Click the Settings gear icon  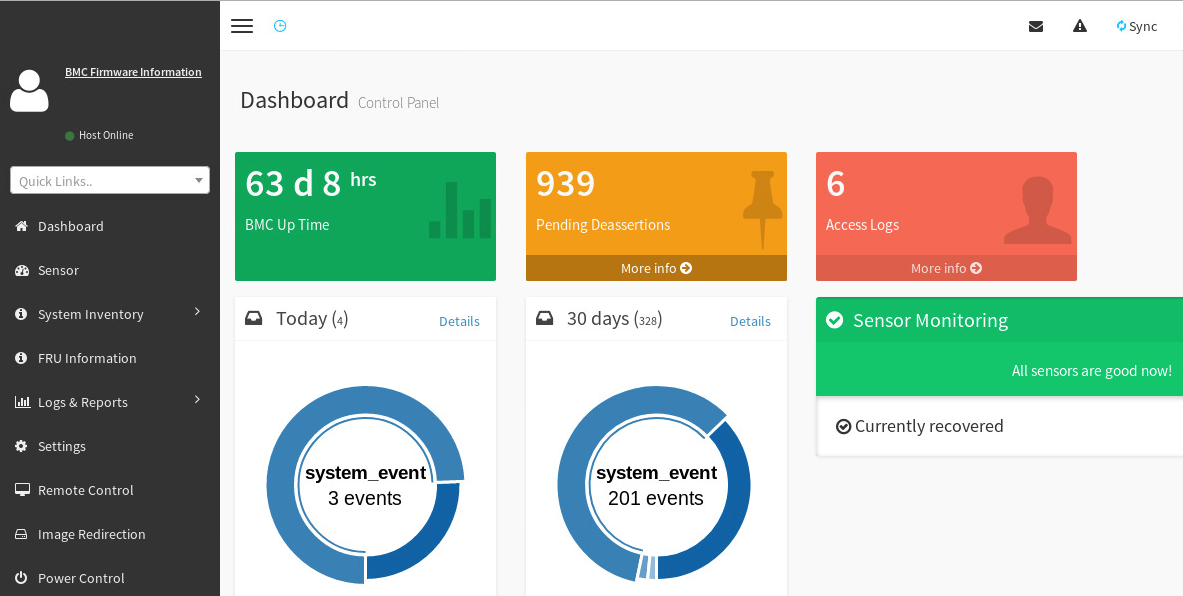coord(21,446)
